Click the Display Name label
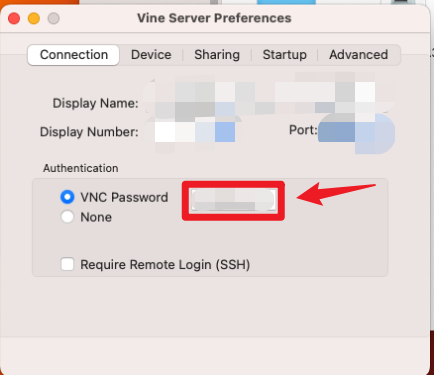The height and width of the screenshot is (375, 434). pos(95,103)
